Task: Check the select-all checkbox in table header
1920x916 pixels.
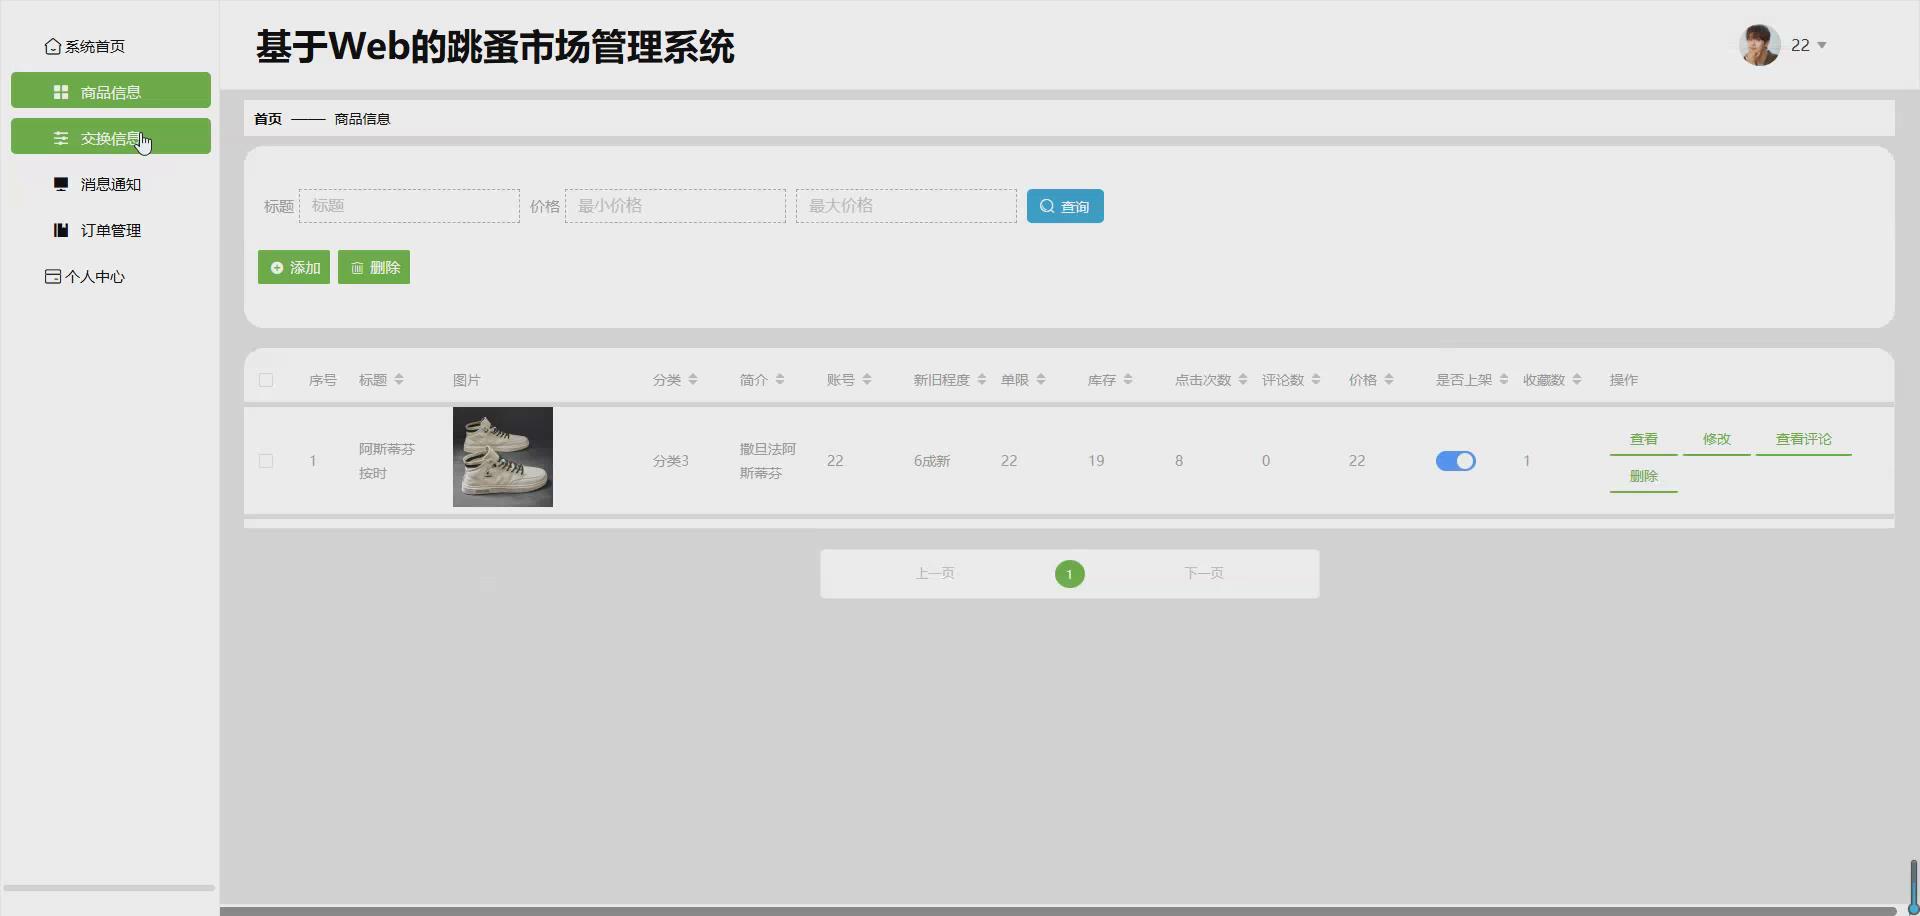Action: pos(266,380)
